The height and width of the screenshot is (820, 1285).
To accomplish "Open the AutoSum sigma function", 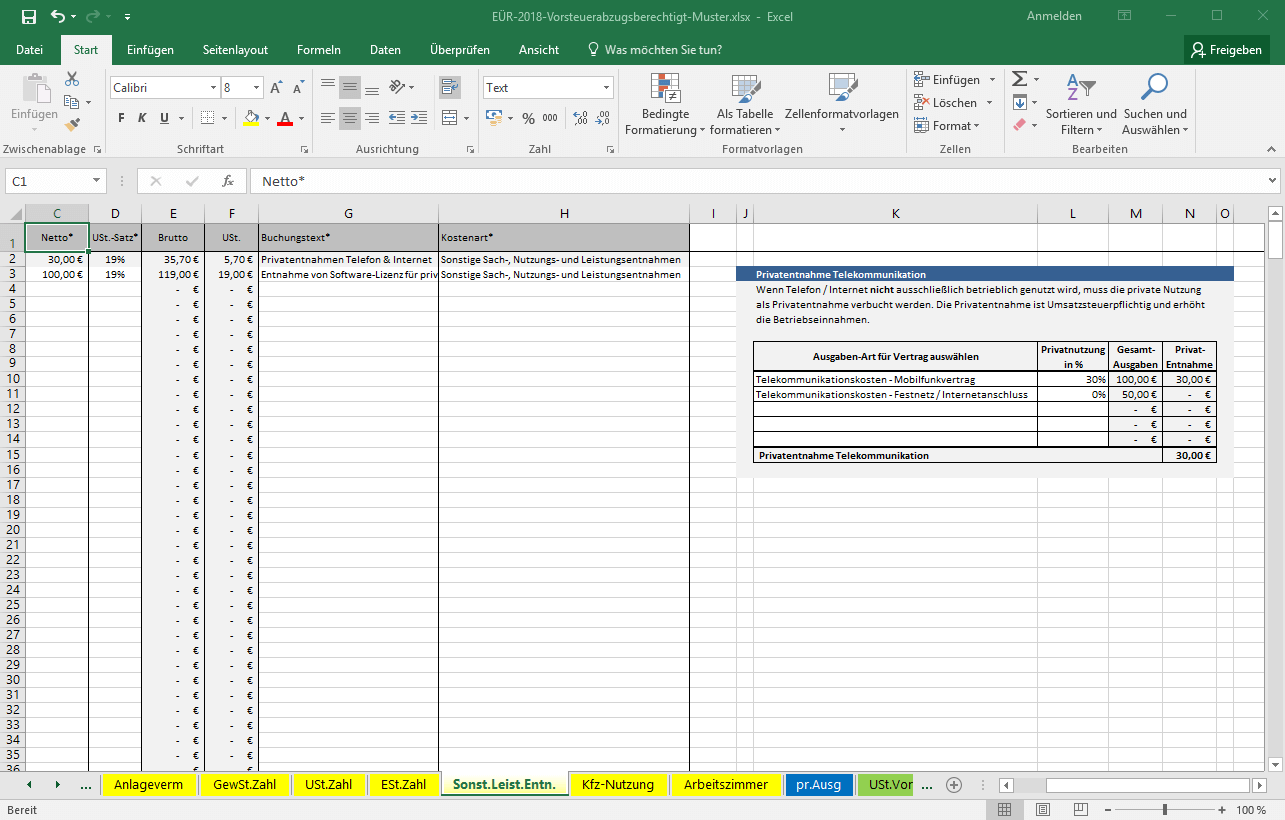I will (1019, 79).
